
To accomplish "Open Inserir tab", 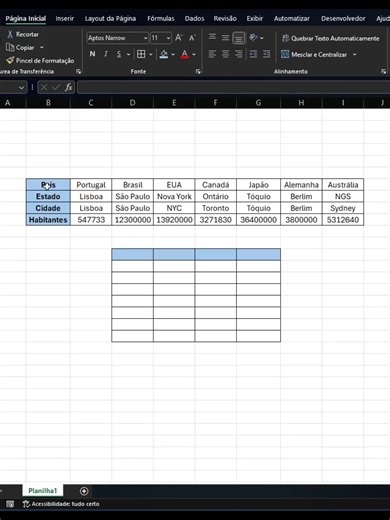I will point(65,19).
